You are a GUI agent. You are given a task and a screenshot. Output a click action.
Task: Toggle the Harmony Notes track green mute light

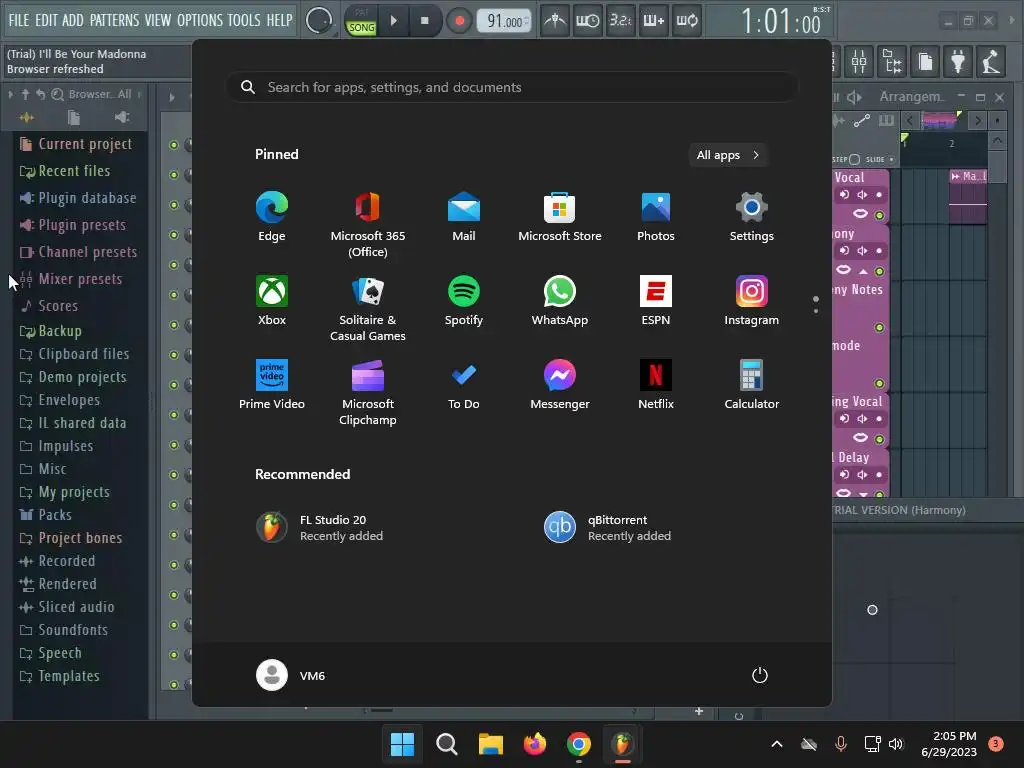(880, 328)
